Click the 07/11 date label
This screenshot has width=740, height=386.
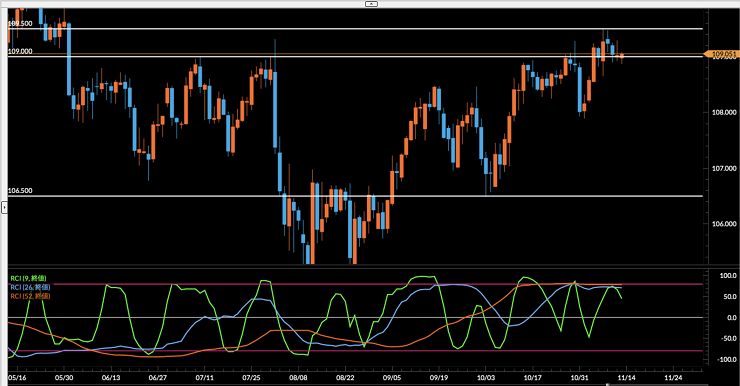pos(204,378)
